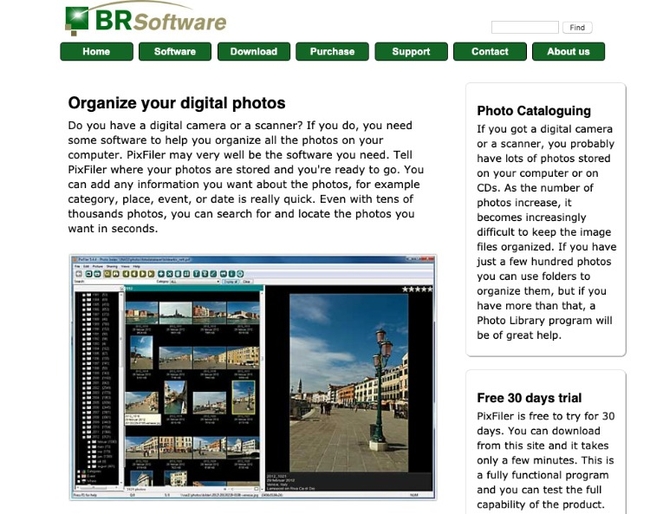Click the BR Software logo
This screenshot has width=650, height=514.
click(x=146, y=19)
